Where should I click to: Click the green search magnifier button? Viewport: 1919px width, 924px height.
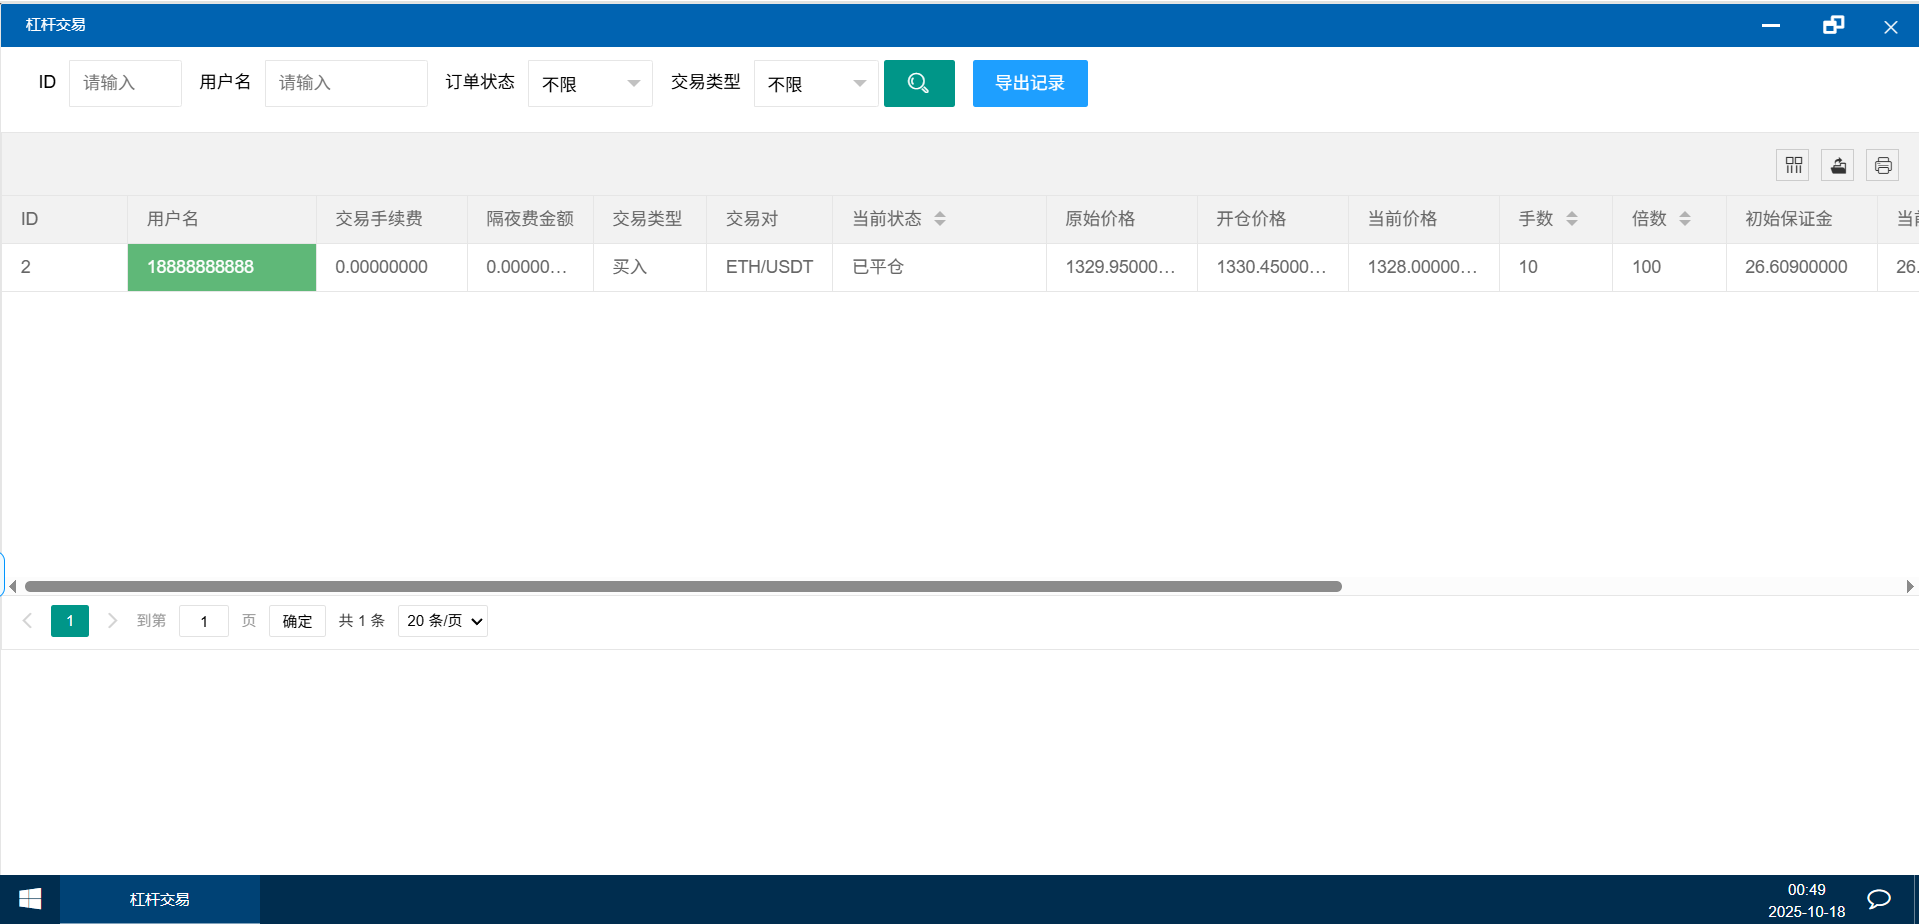point(918,83)
